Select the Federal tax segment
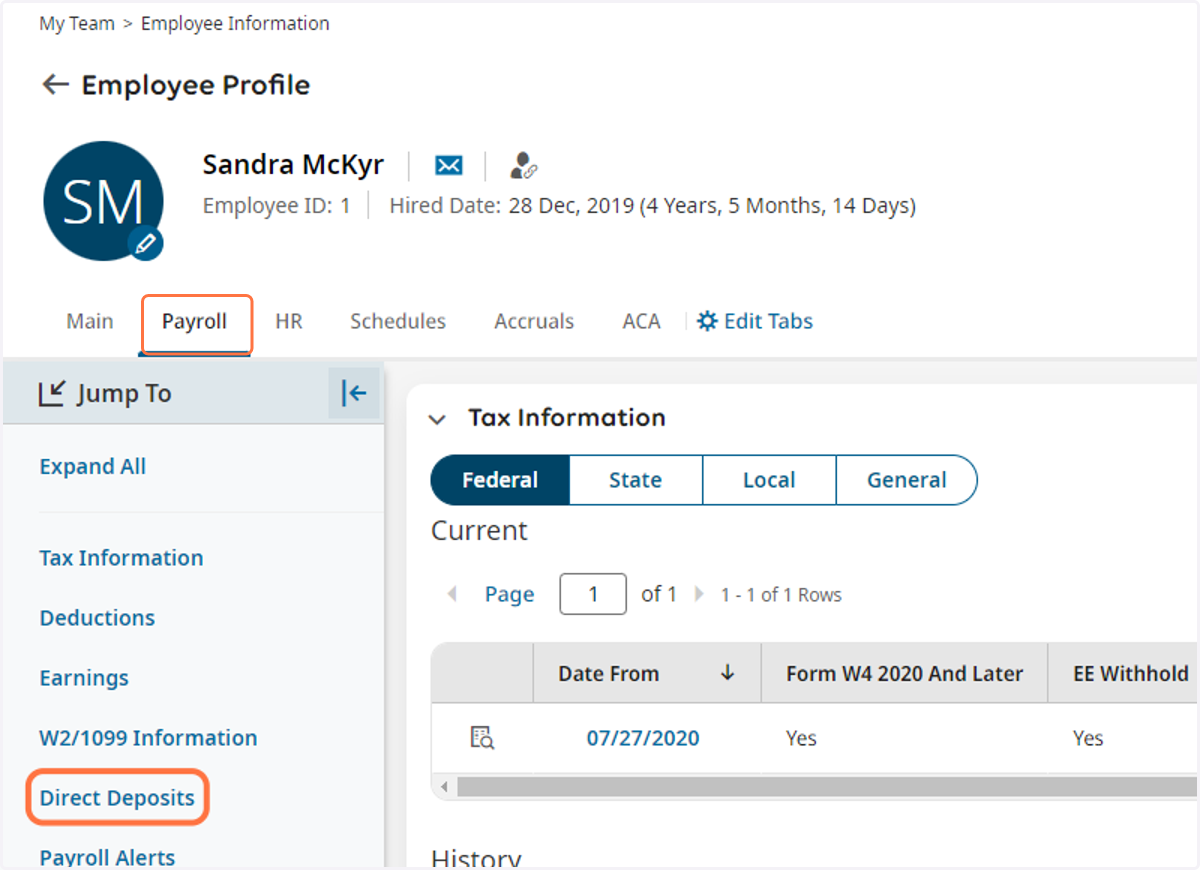This screenshot has height=870, width=1200. pyautogui.click(x=500, y=480)
